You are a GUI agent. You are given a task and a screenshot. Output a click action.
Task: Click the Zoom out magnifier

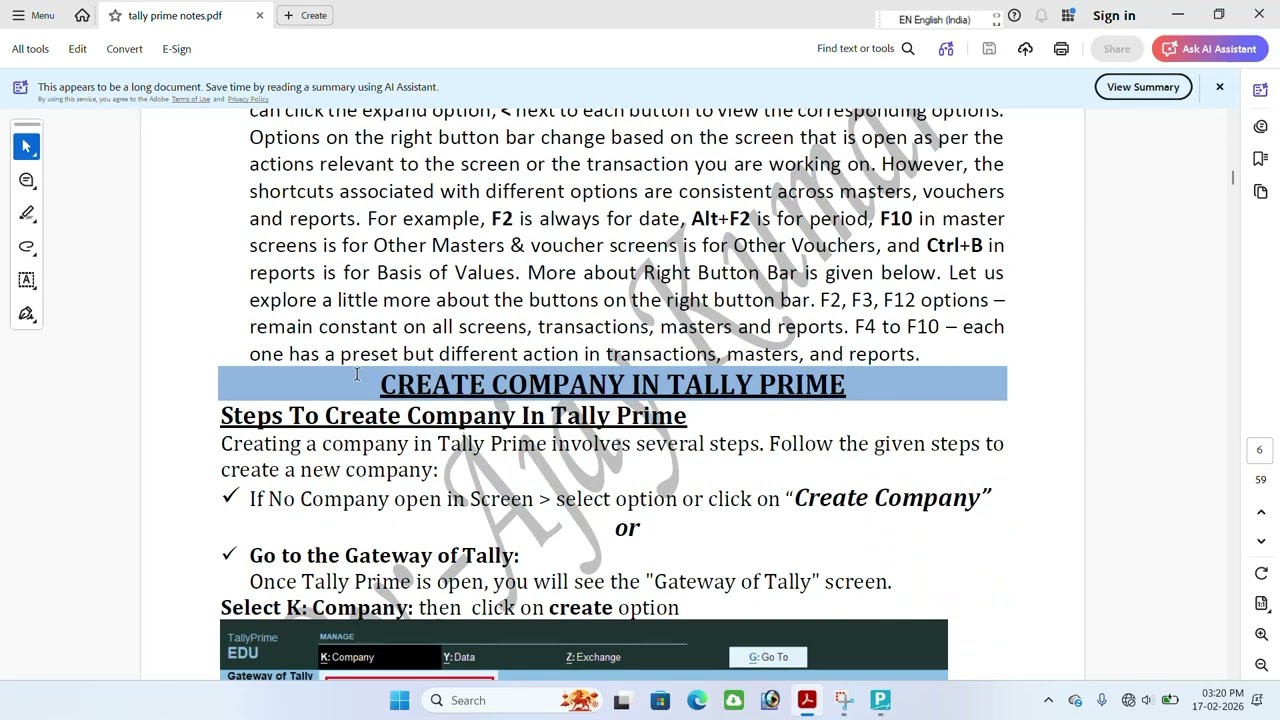click(x=1261, y=666)
